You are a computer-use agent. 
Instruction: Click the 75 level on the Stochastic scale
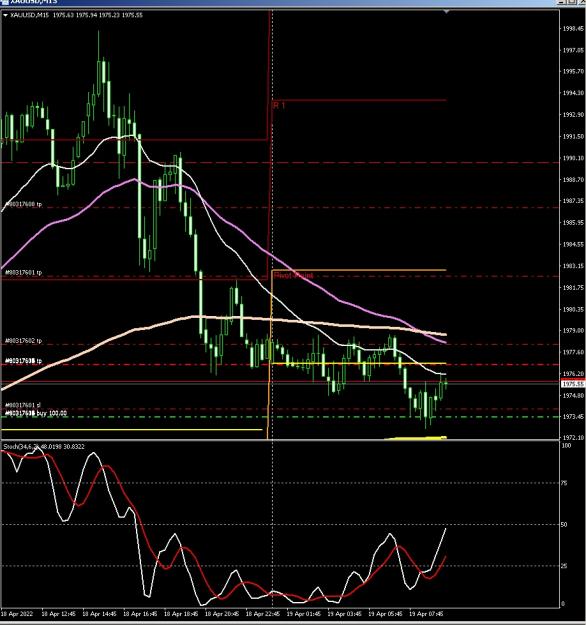coord(564,483)
